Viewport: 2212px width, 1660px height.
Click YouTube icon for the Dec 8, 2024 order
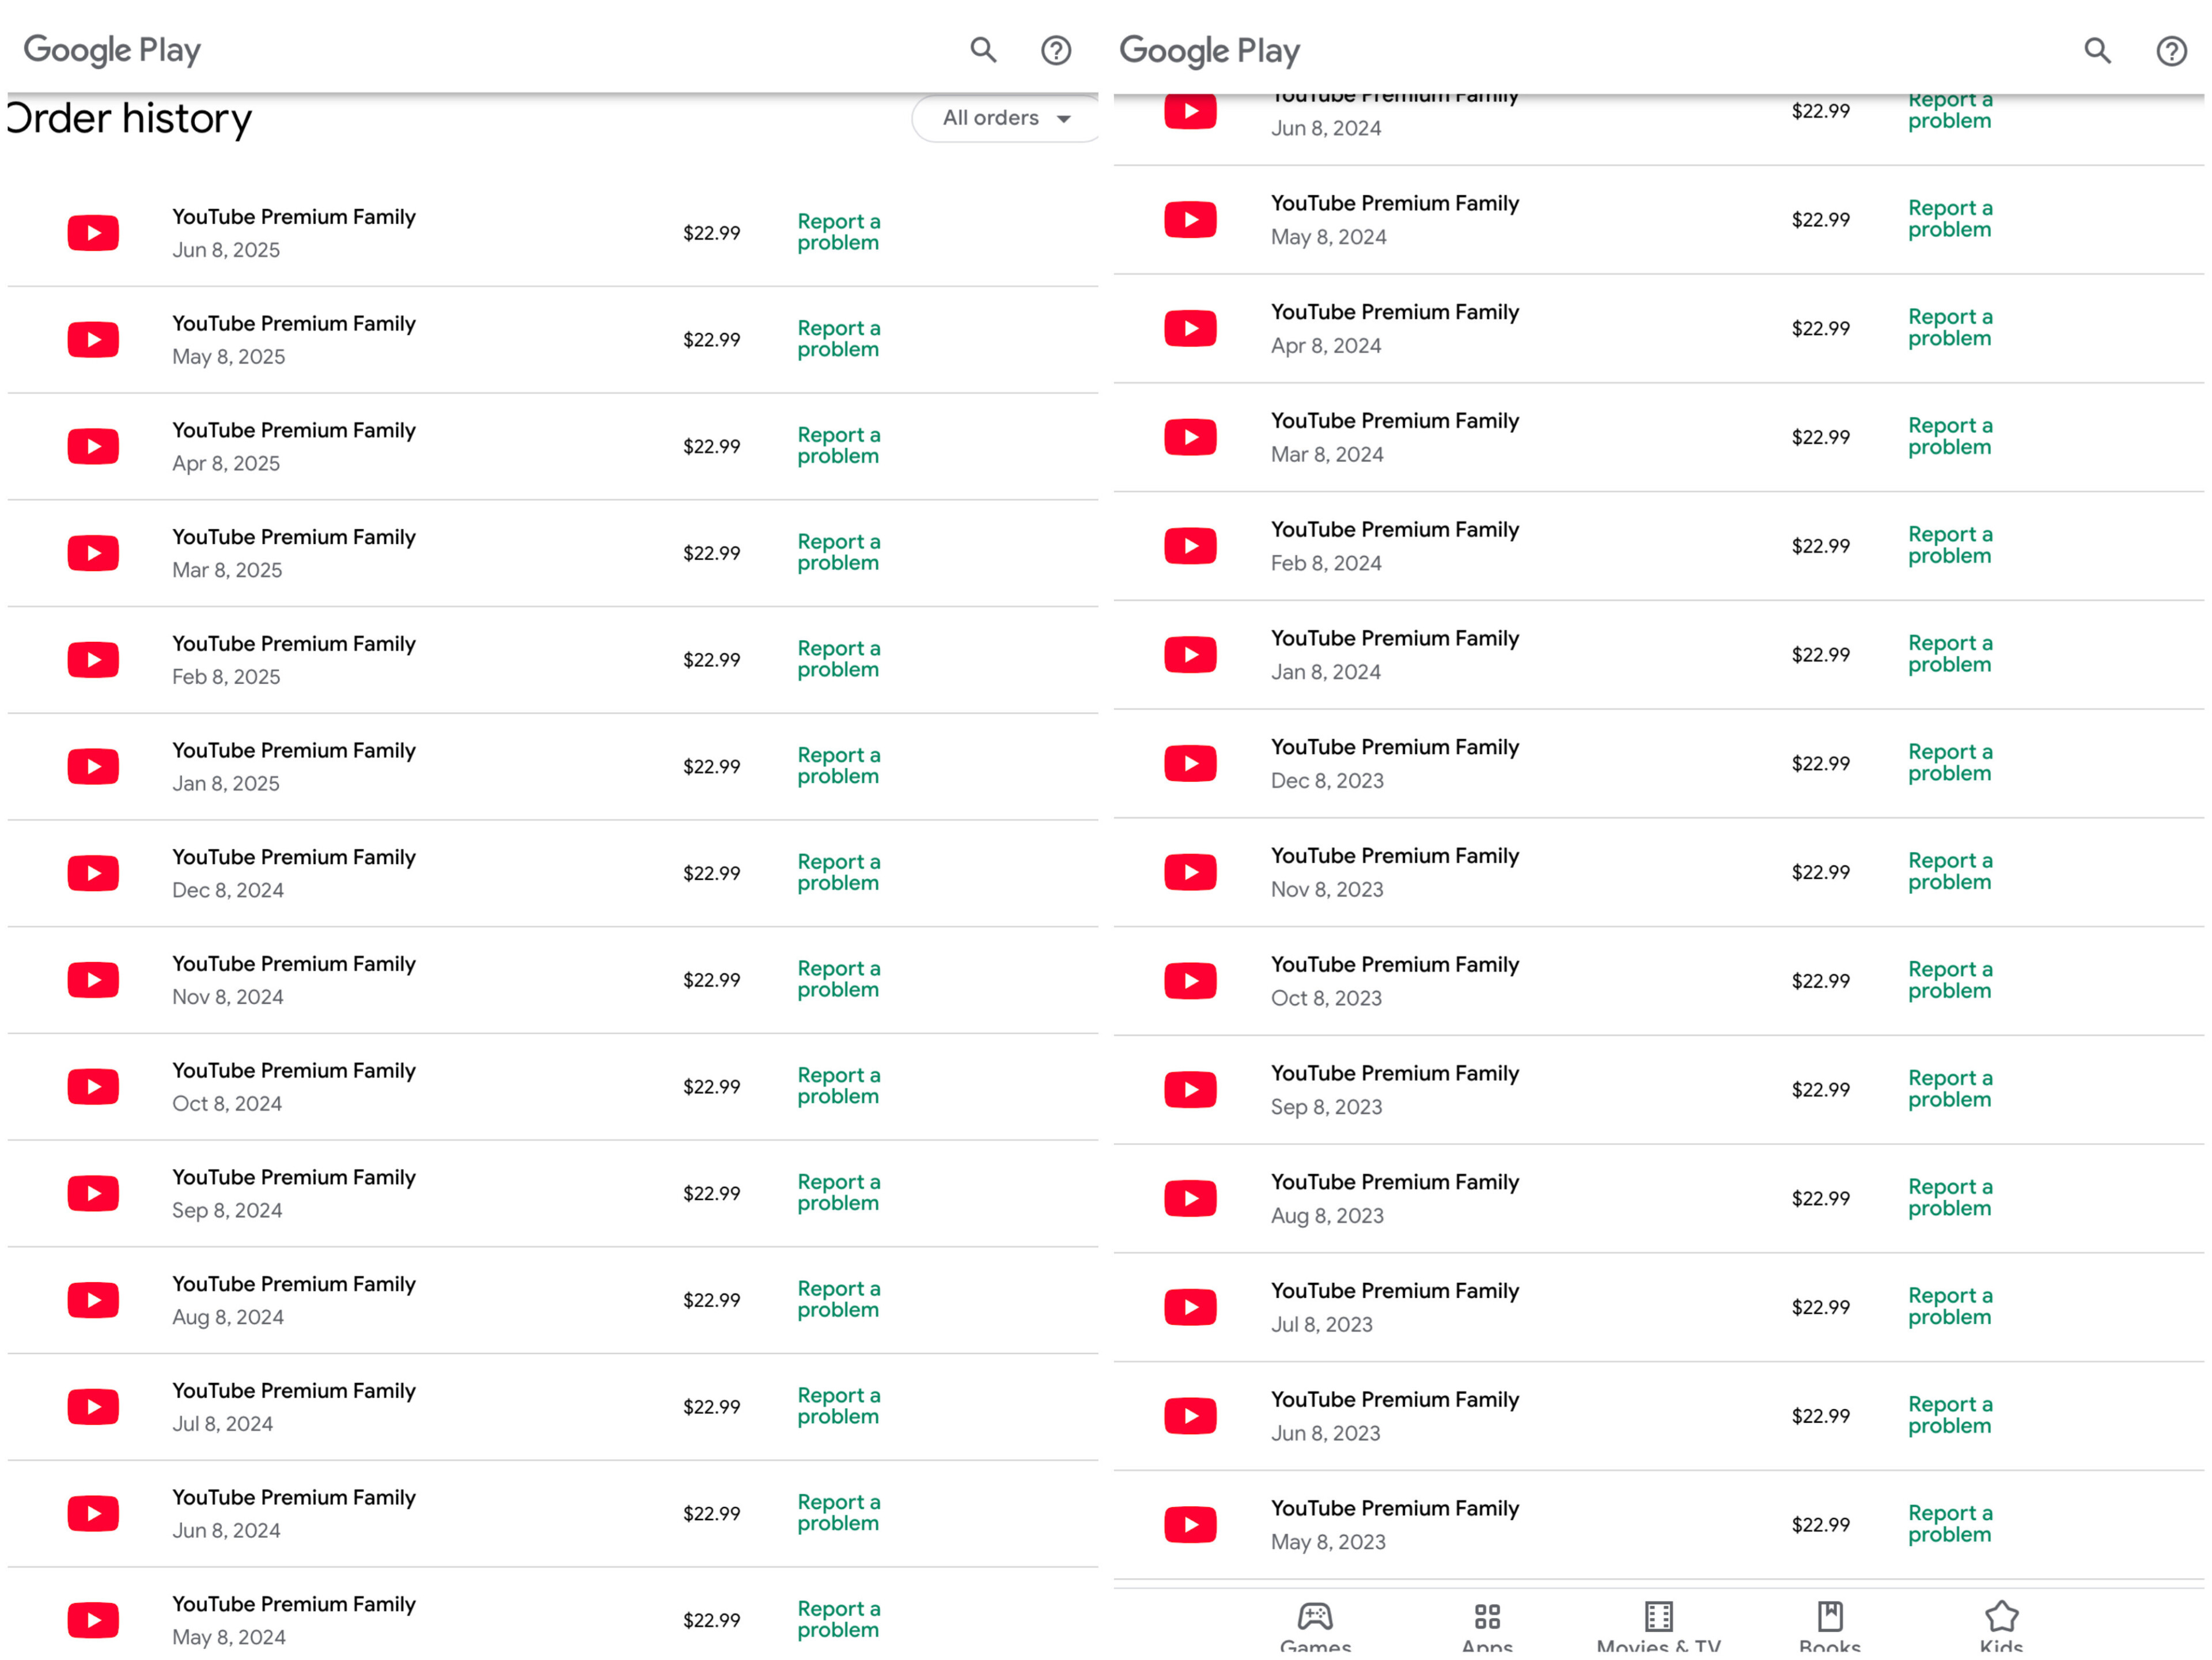(x=93, y=873)
